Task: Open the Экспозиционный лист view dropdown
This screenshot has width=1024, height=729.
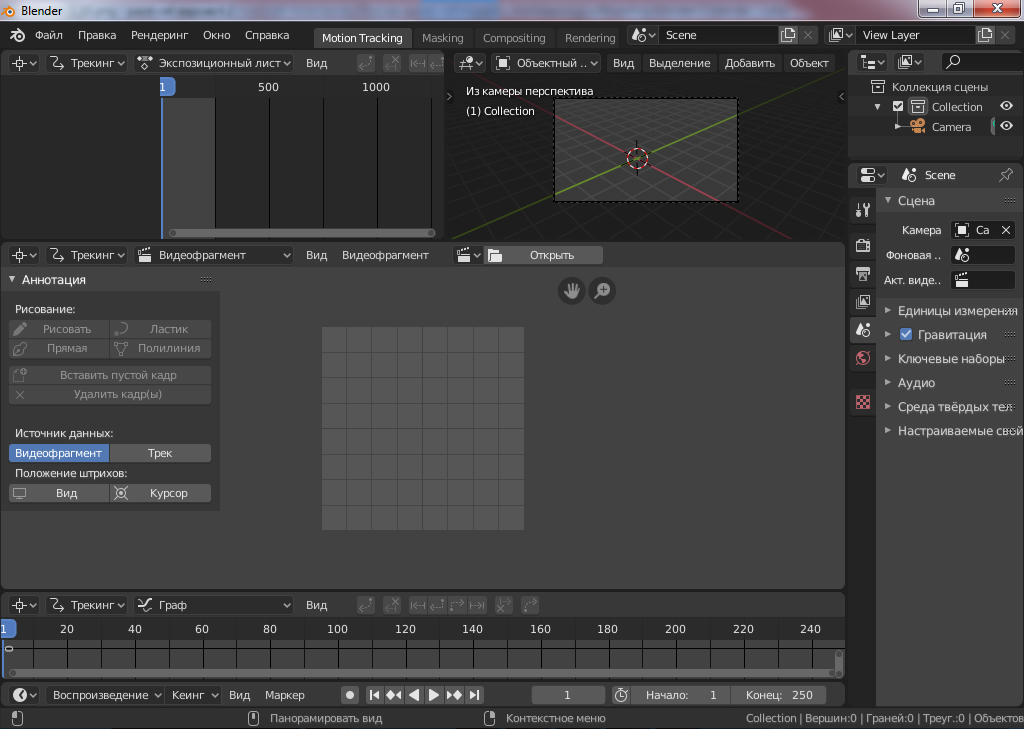Action: tap(214, 63)
